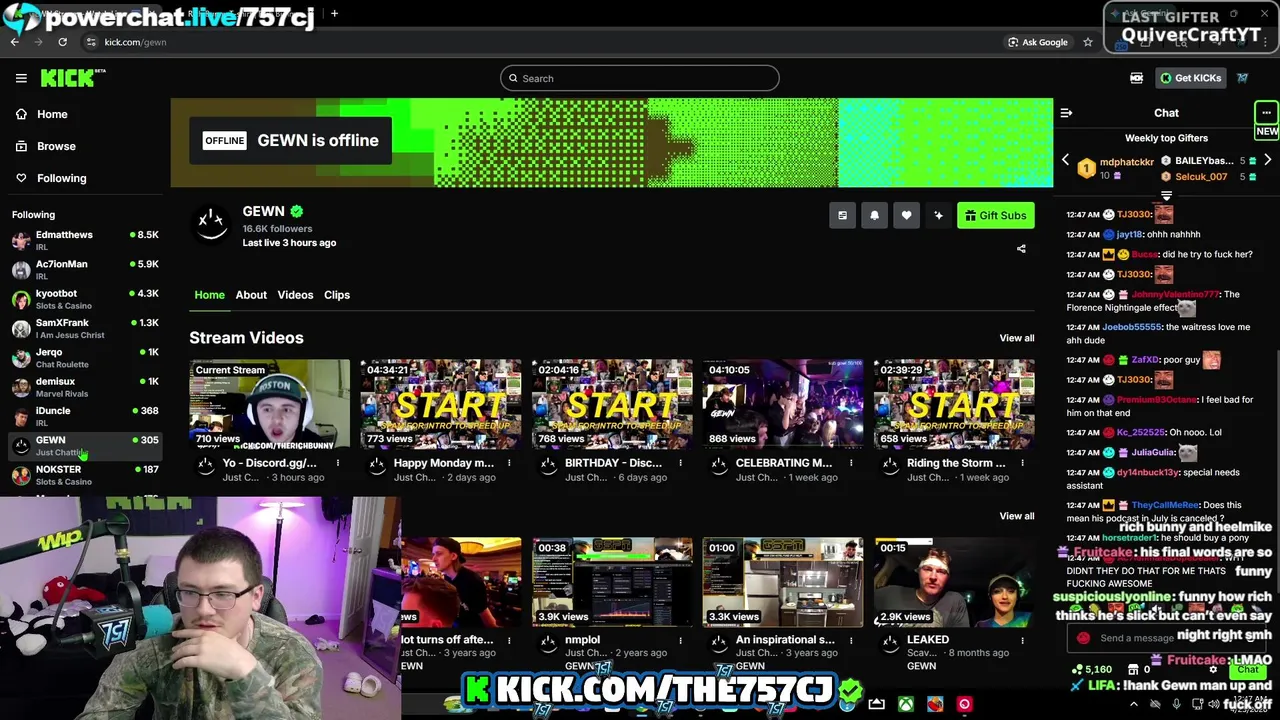Click the sparkle subscribe icon button
The height and width of the screenshot is (720, 1280).
[938, 215]
